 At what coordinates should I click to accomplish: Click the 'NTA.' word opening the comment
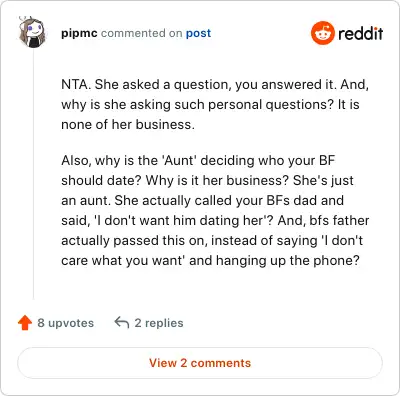tap(76, 84)
